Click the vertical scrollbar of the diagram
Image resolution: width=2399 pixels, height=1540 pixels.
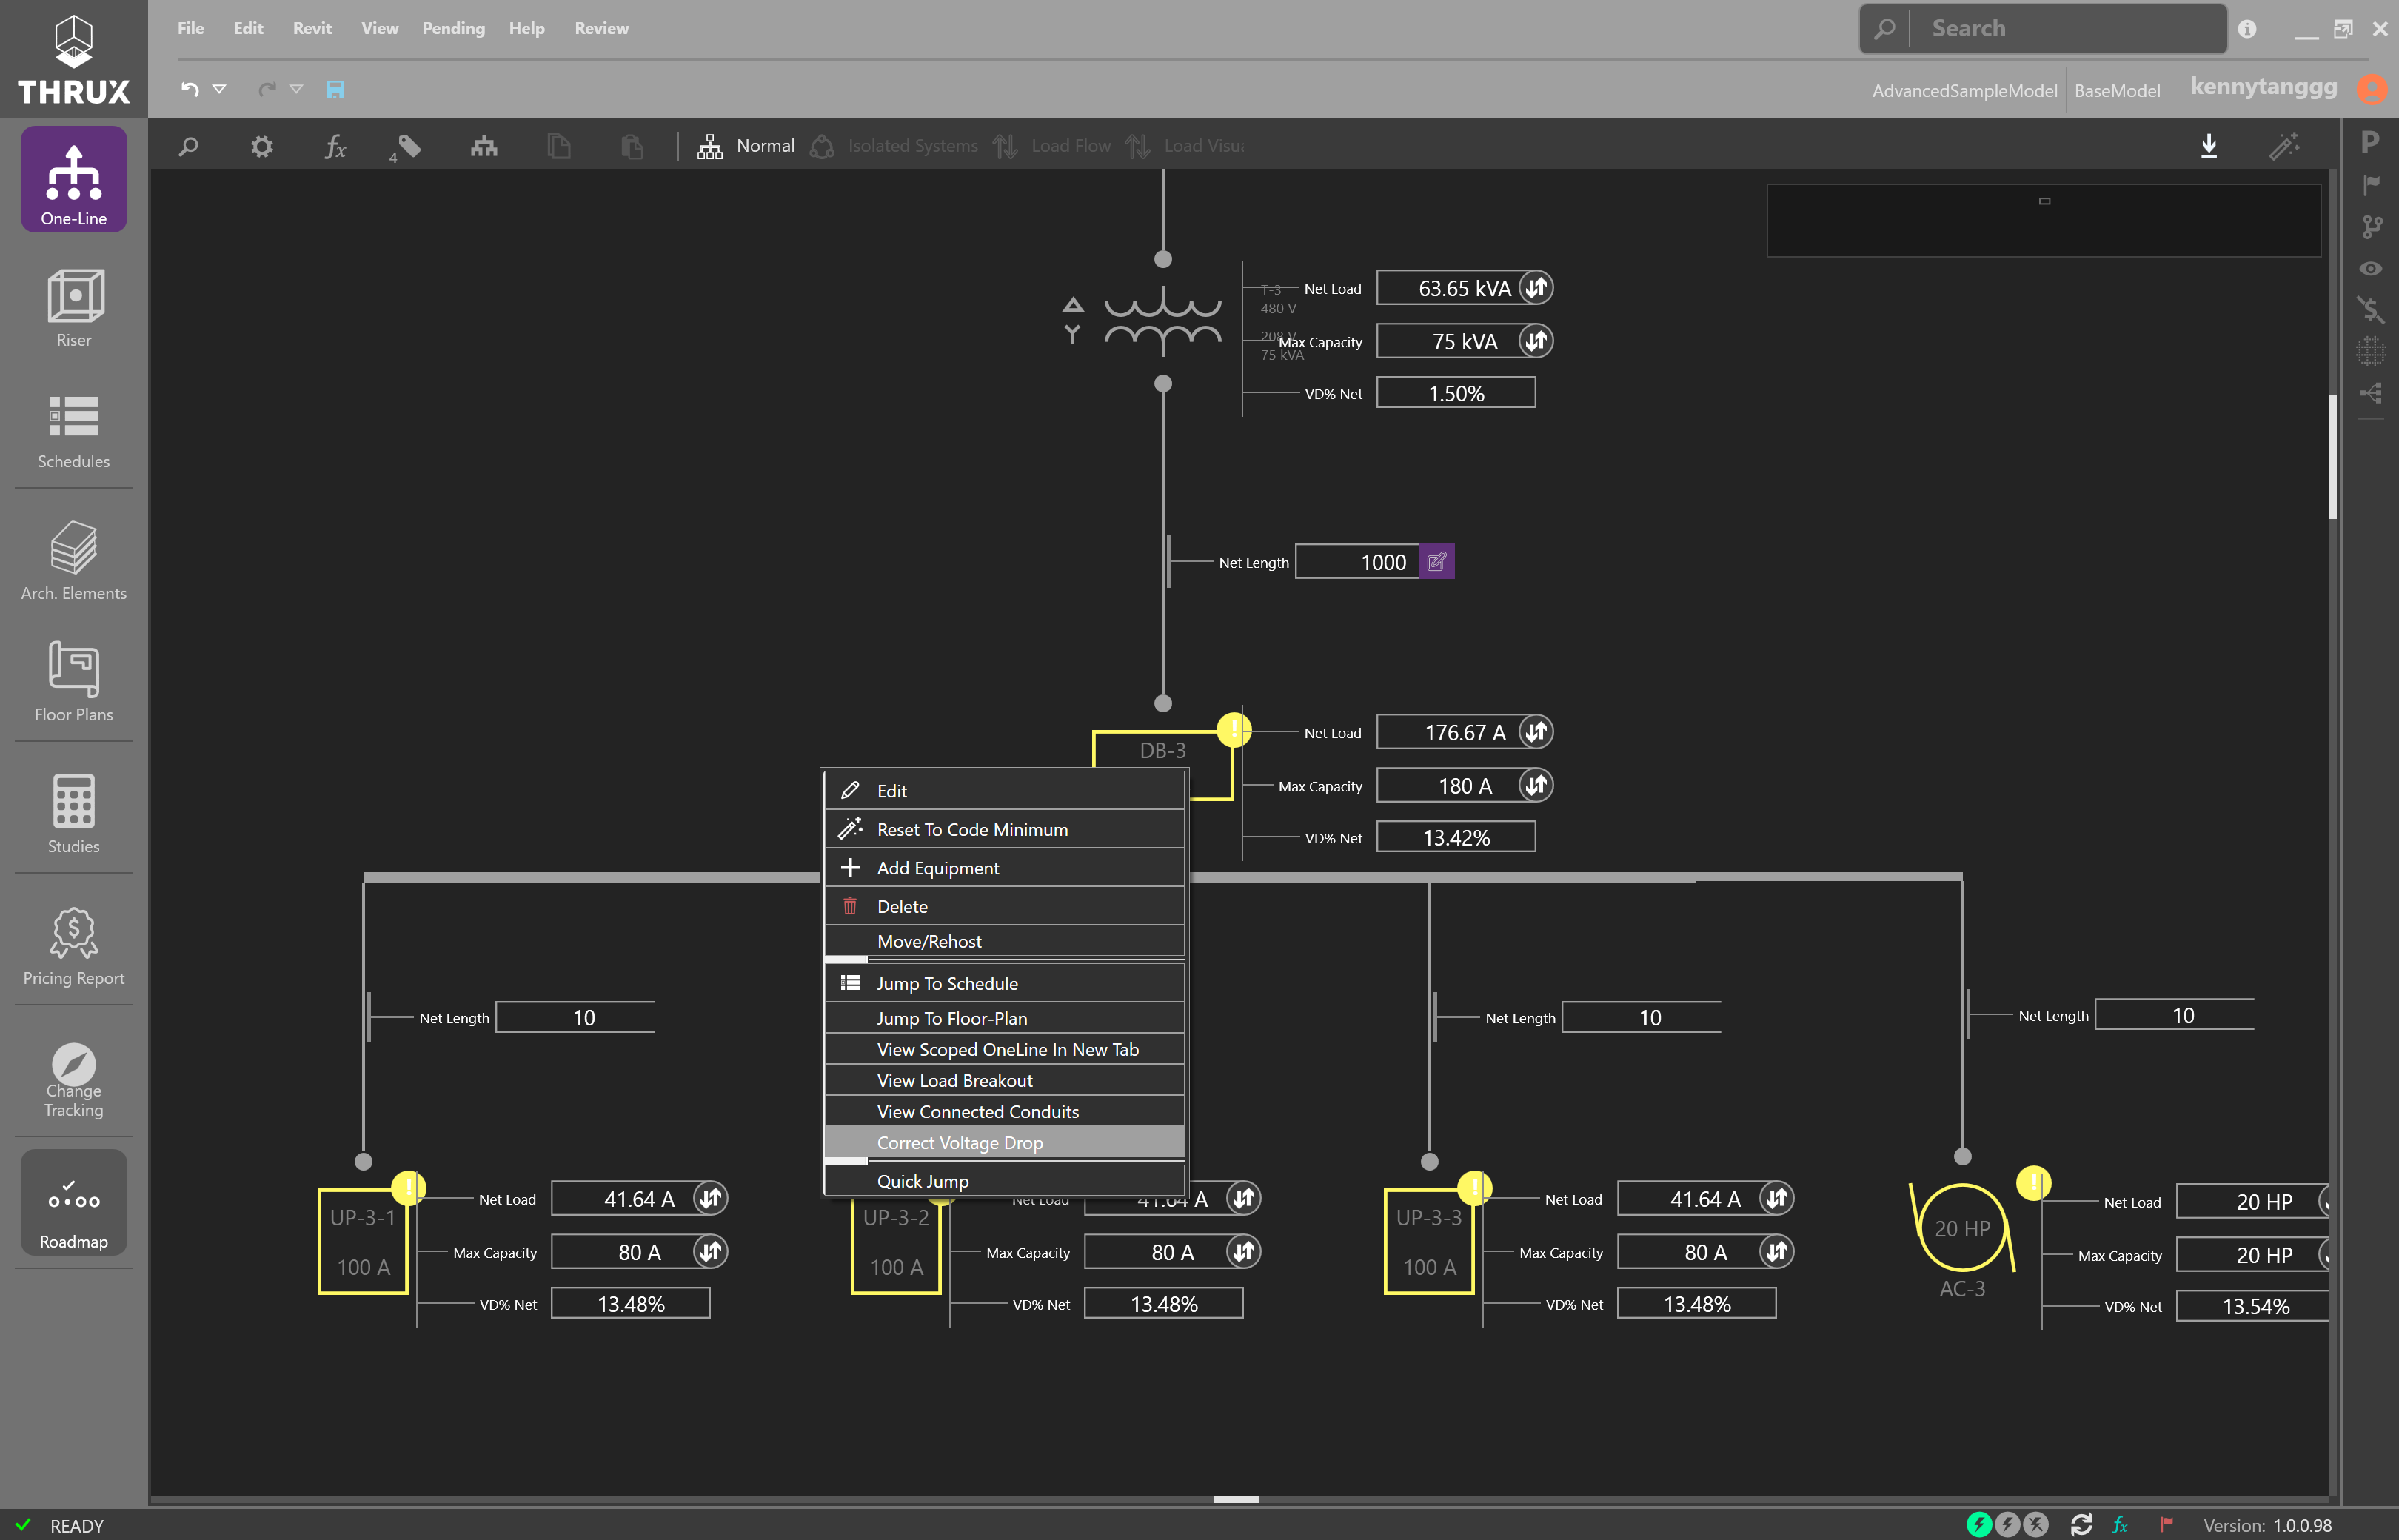point(2333,457)
